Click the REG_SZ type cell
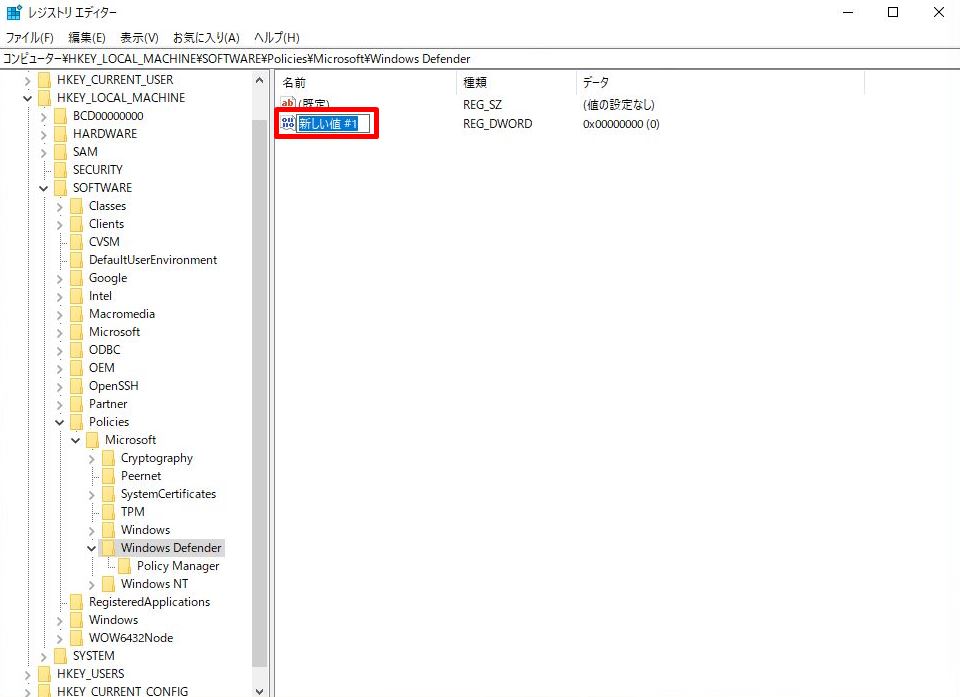Viewport: 960px width, 697px height. tap(482, 105)
